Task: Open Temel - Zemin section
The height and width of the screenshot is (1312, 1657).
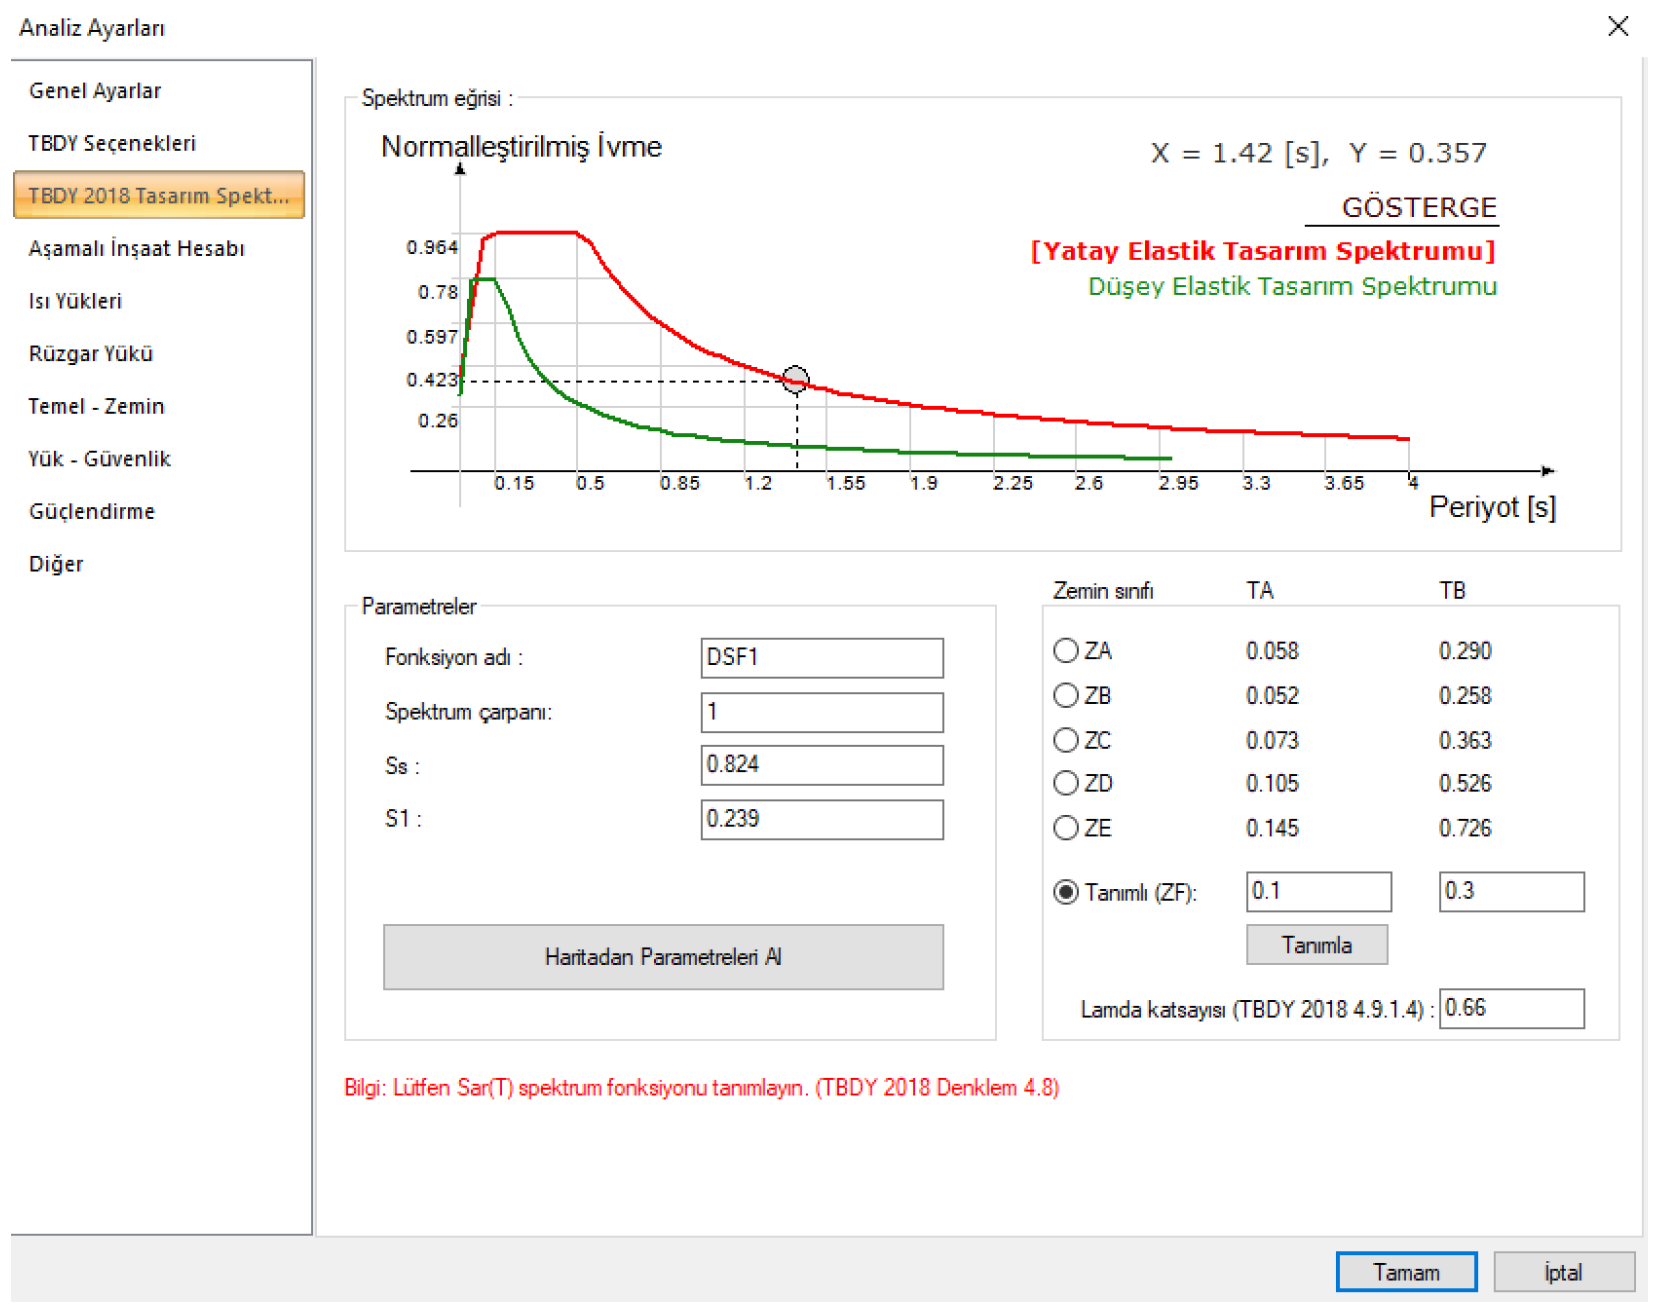Action: [97, 406]
